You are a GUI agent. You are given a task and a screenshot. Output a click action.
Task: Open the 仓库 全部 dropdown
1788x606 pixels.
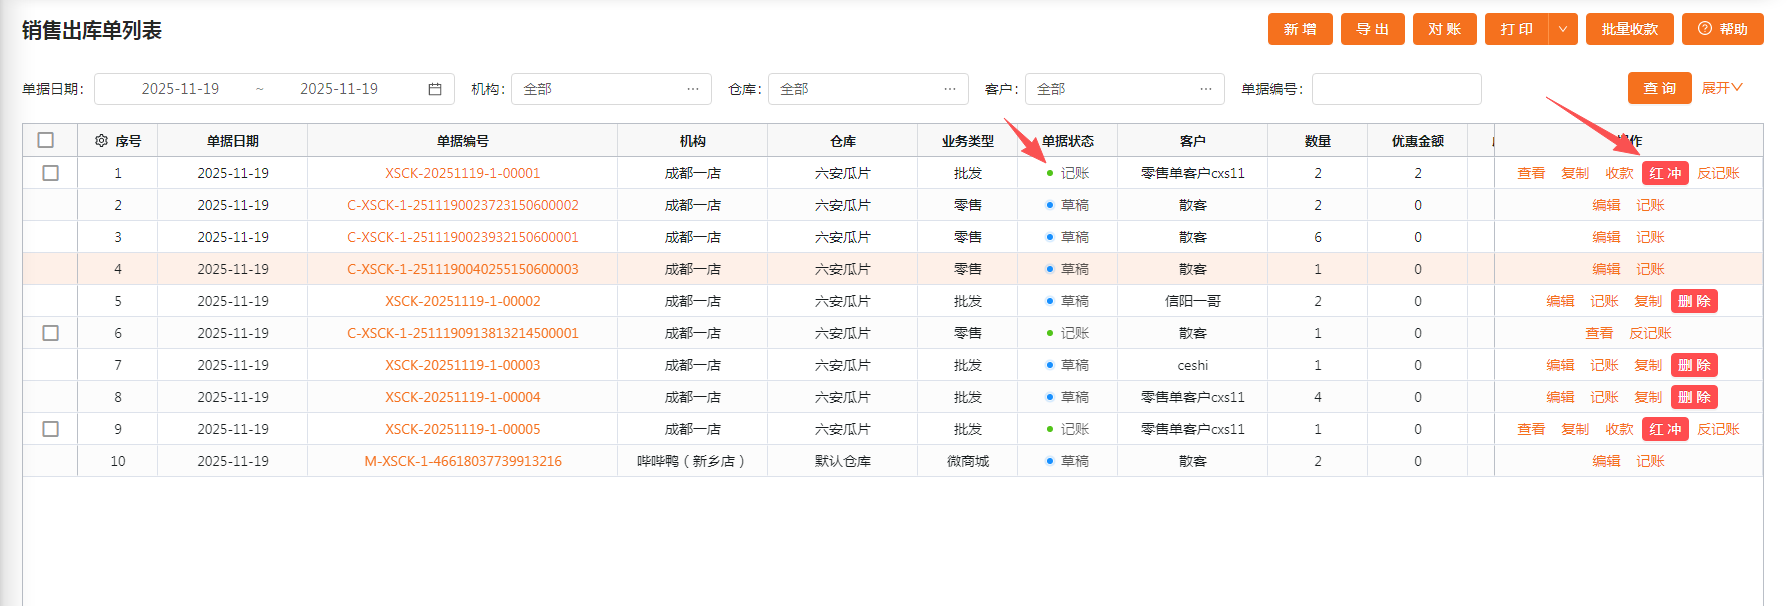868,89
